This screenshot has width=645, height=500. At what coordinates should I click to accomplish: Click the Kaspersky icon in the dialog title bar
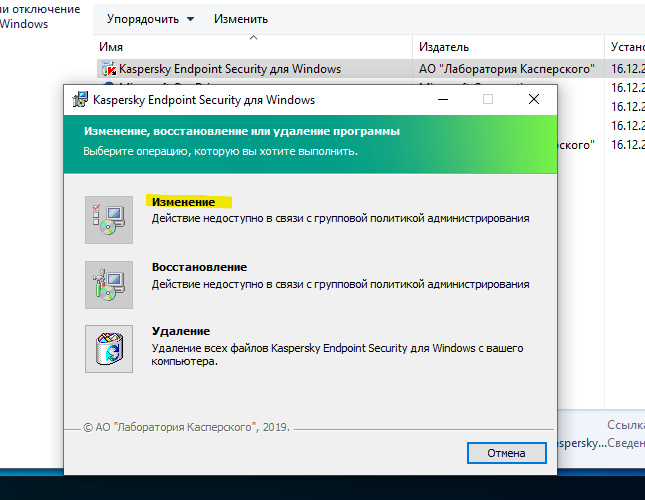click(x=80, y=100)
